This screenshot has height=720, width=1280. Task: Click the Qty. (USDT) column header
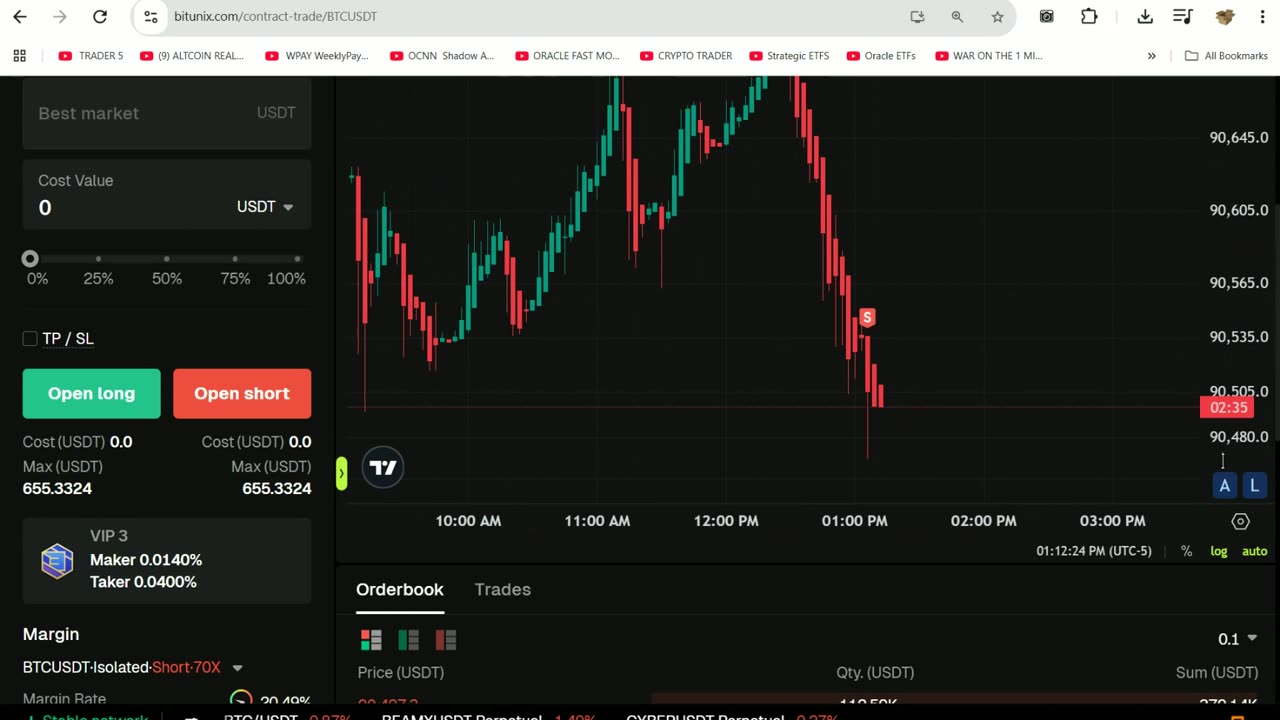pyautogui.click(x=875, y=673)
